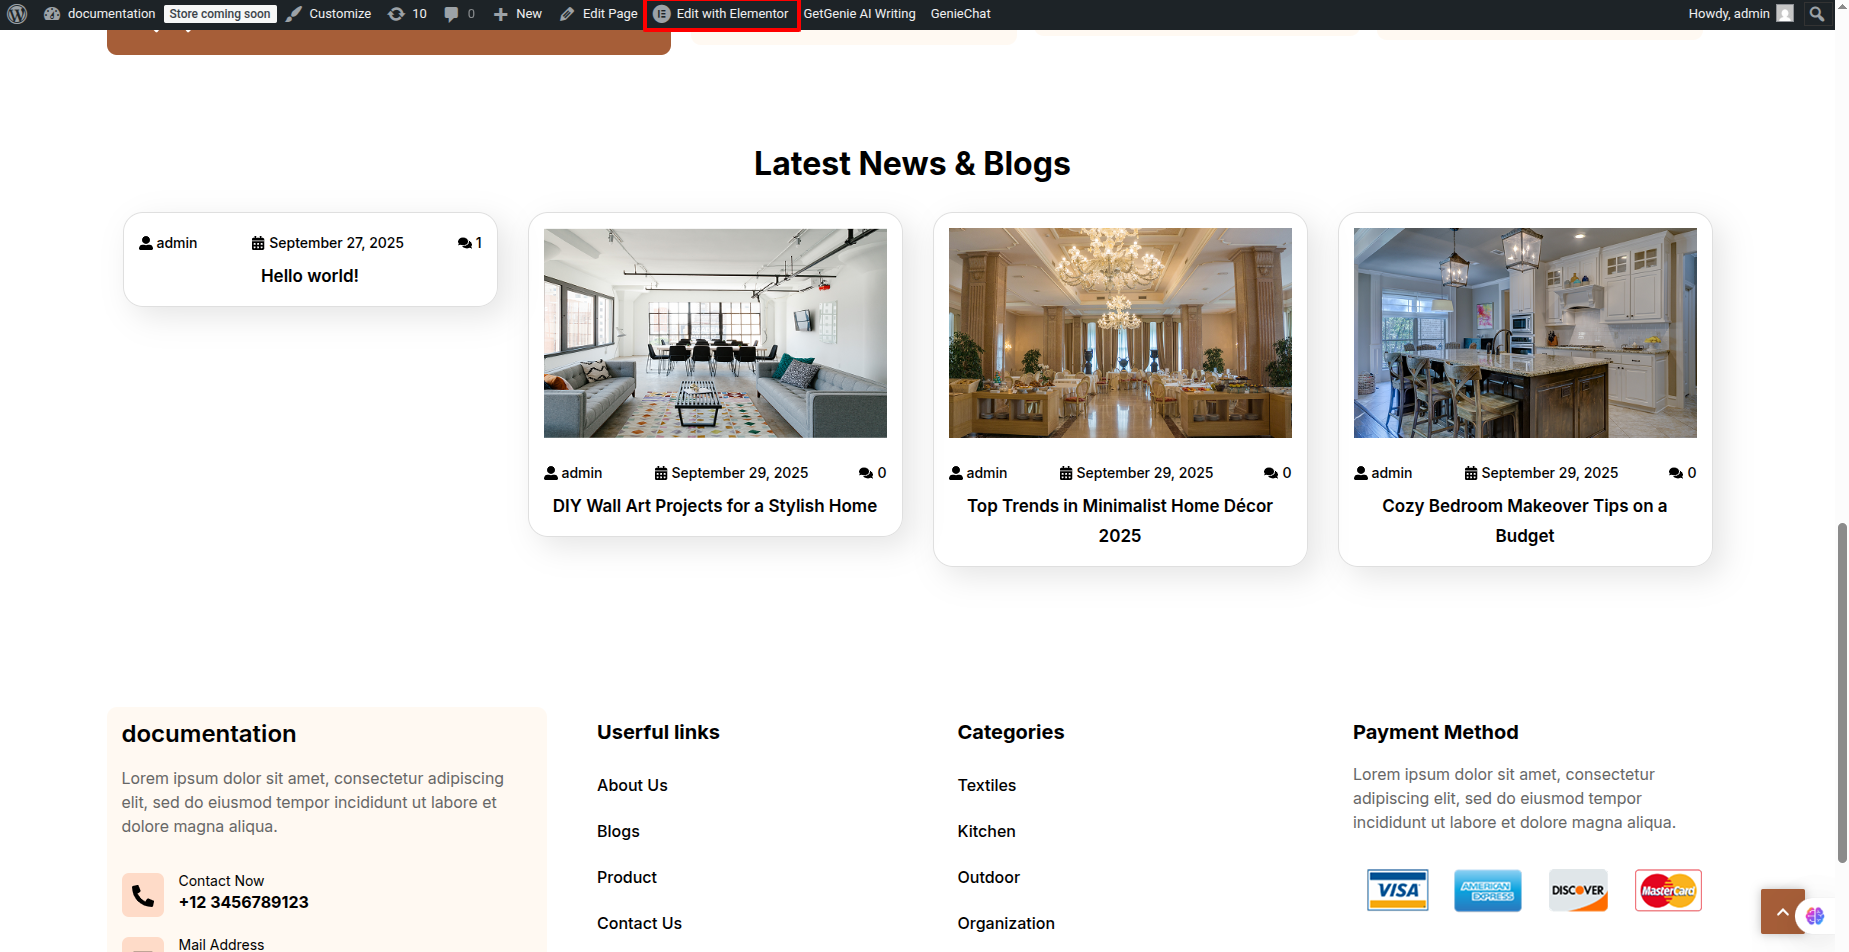Click the American Express card icon
This screenshot has width=1849, height=952.
(x=1487, y=890)
